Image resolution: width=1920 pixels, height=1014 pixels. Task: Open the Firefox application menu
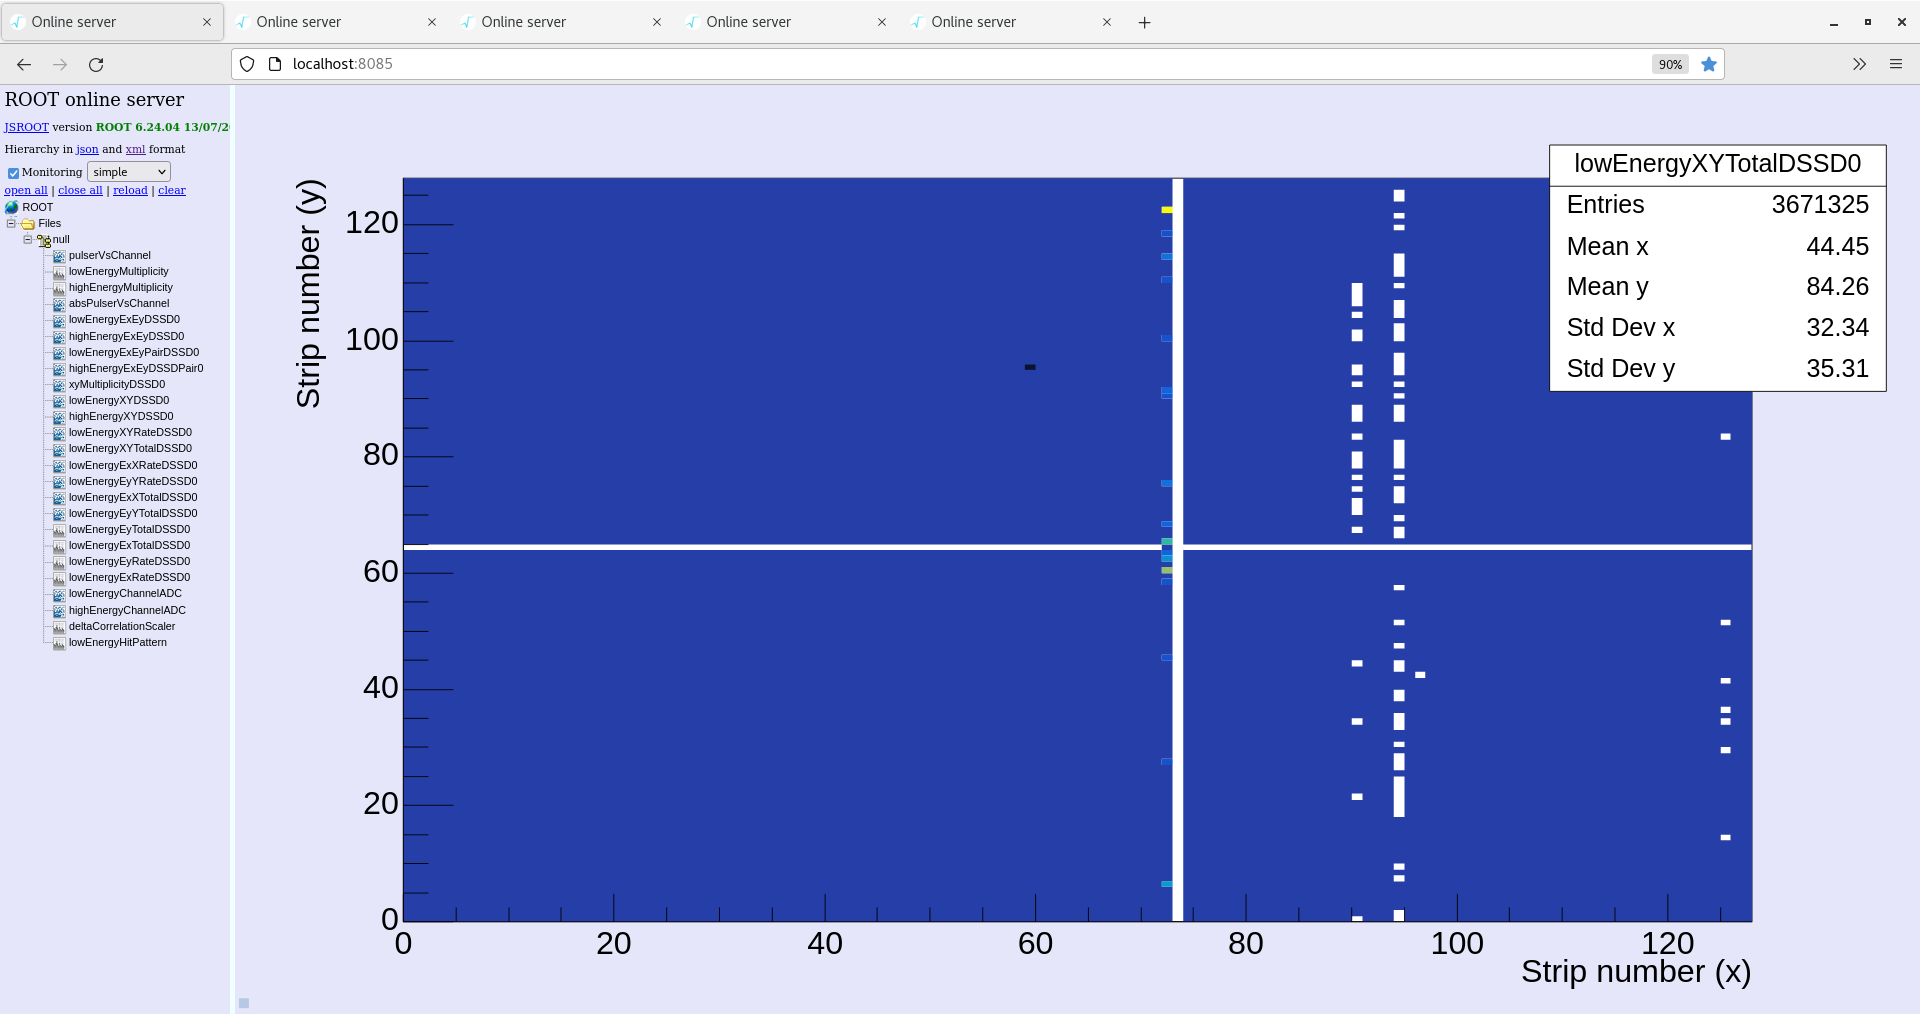1896,64
